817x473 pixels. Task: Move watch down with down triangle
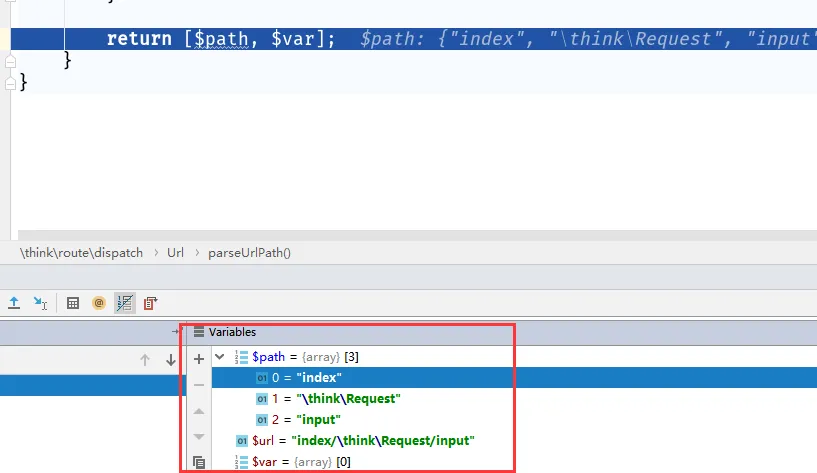click(x=198, y=437)
